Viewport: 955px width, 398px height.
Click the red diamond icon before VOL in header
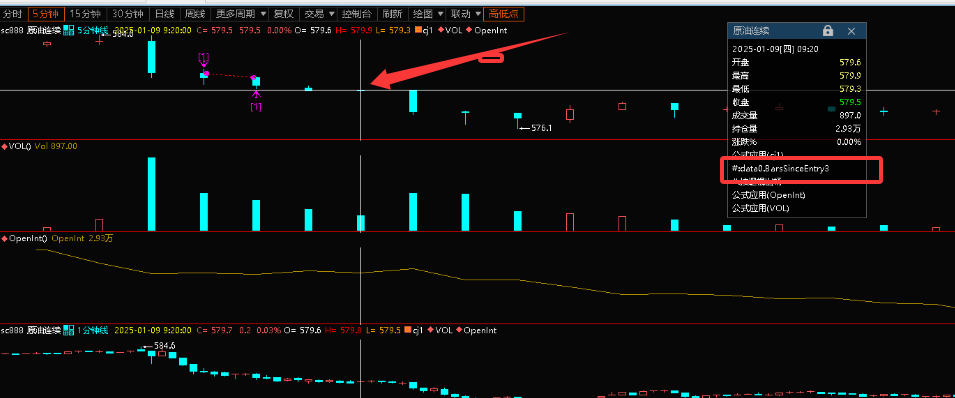[441, 30]
